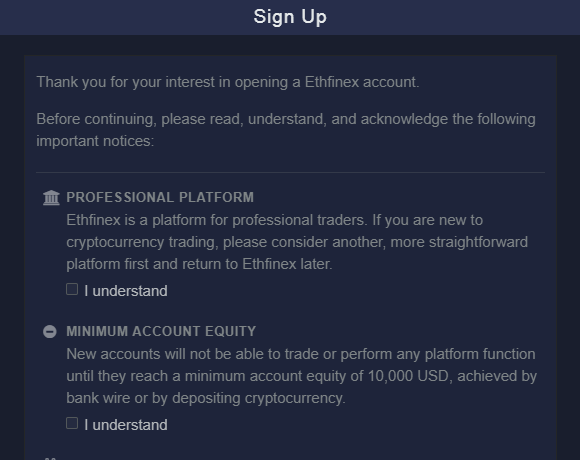580x460 pixels.
Task: Click 'Ethfinex account' in the first sentence
Action: (361, 82)
